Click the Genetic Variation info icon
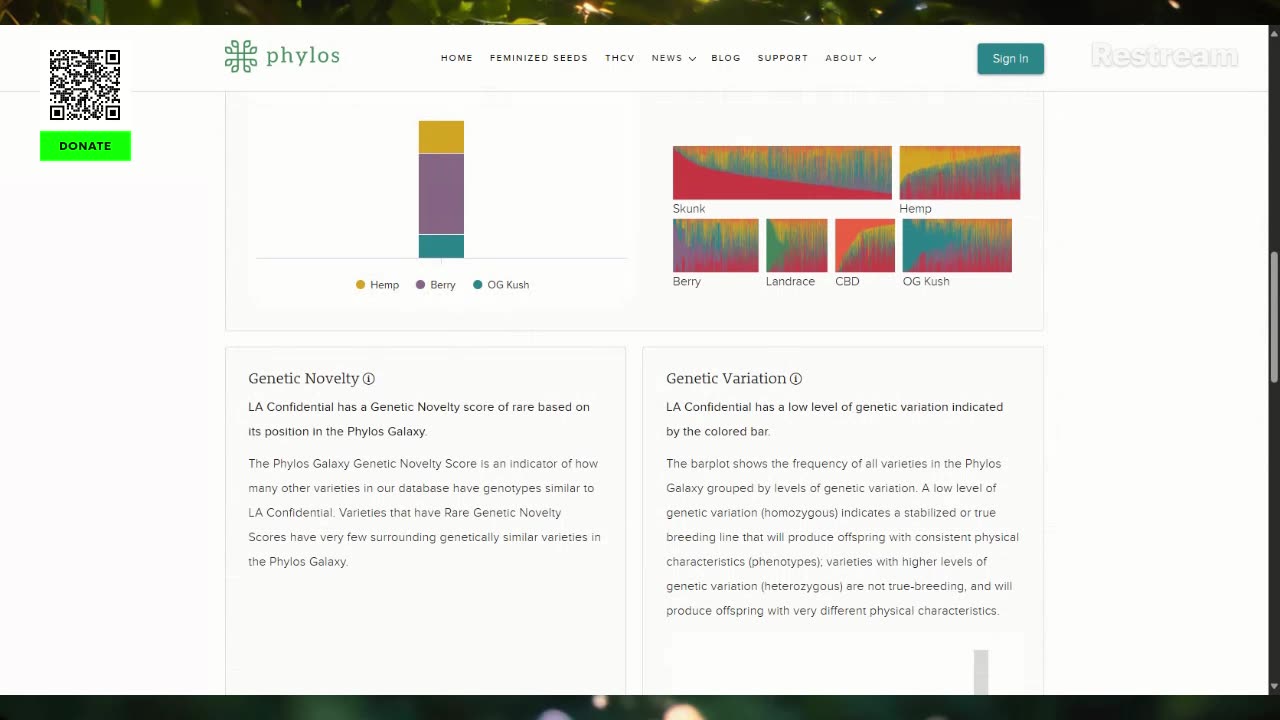Image resolution: width=1280 pixels, height=720 pixels. click(x=796, y=379)
